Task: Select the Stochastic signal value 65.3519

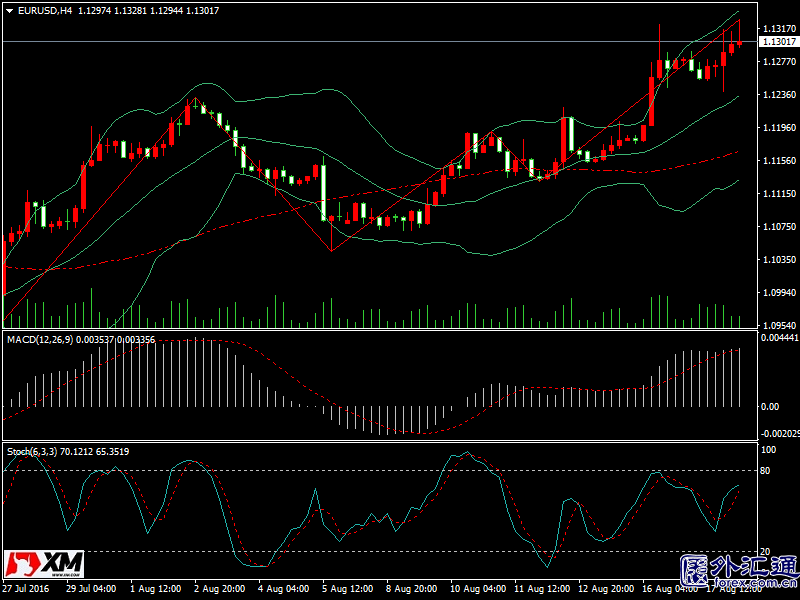Action: coord(112,452)
